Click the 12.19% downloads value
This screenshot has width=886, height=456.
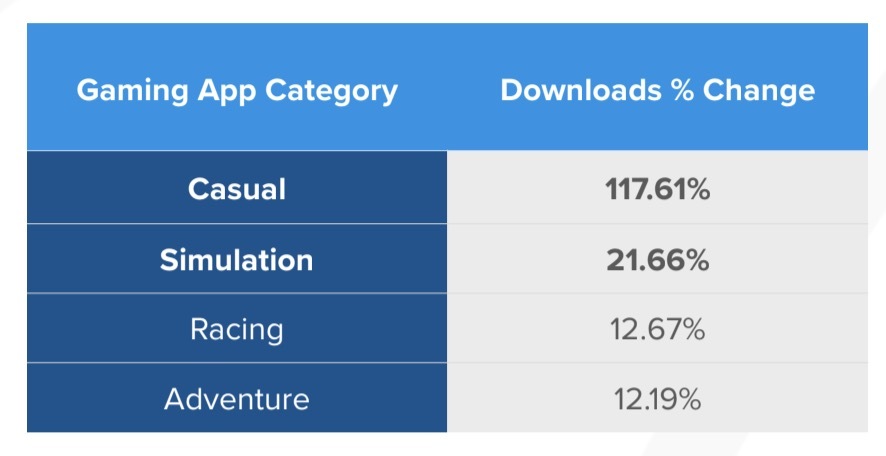pos(657,399)
